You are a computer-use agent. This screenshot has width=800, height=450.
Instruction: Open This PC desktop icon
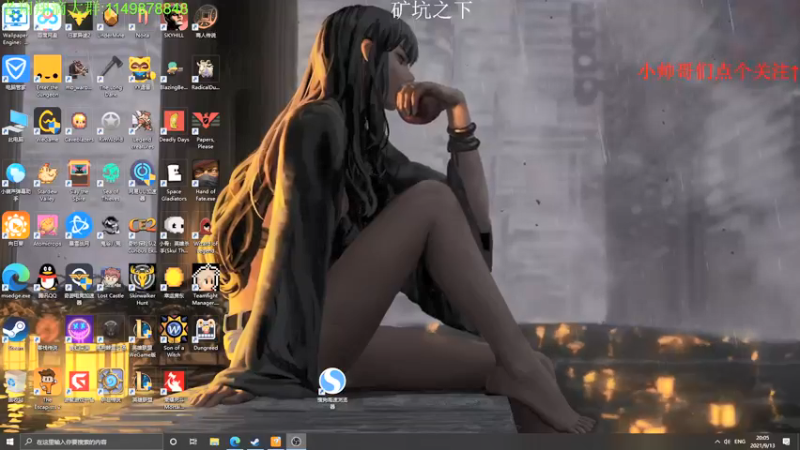pos(15,125)
